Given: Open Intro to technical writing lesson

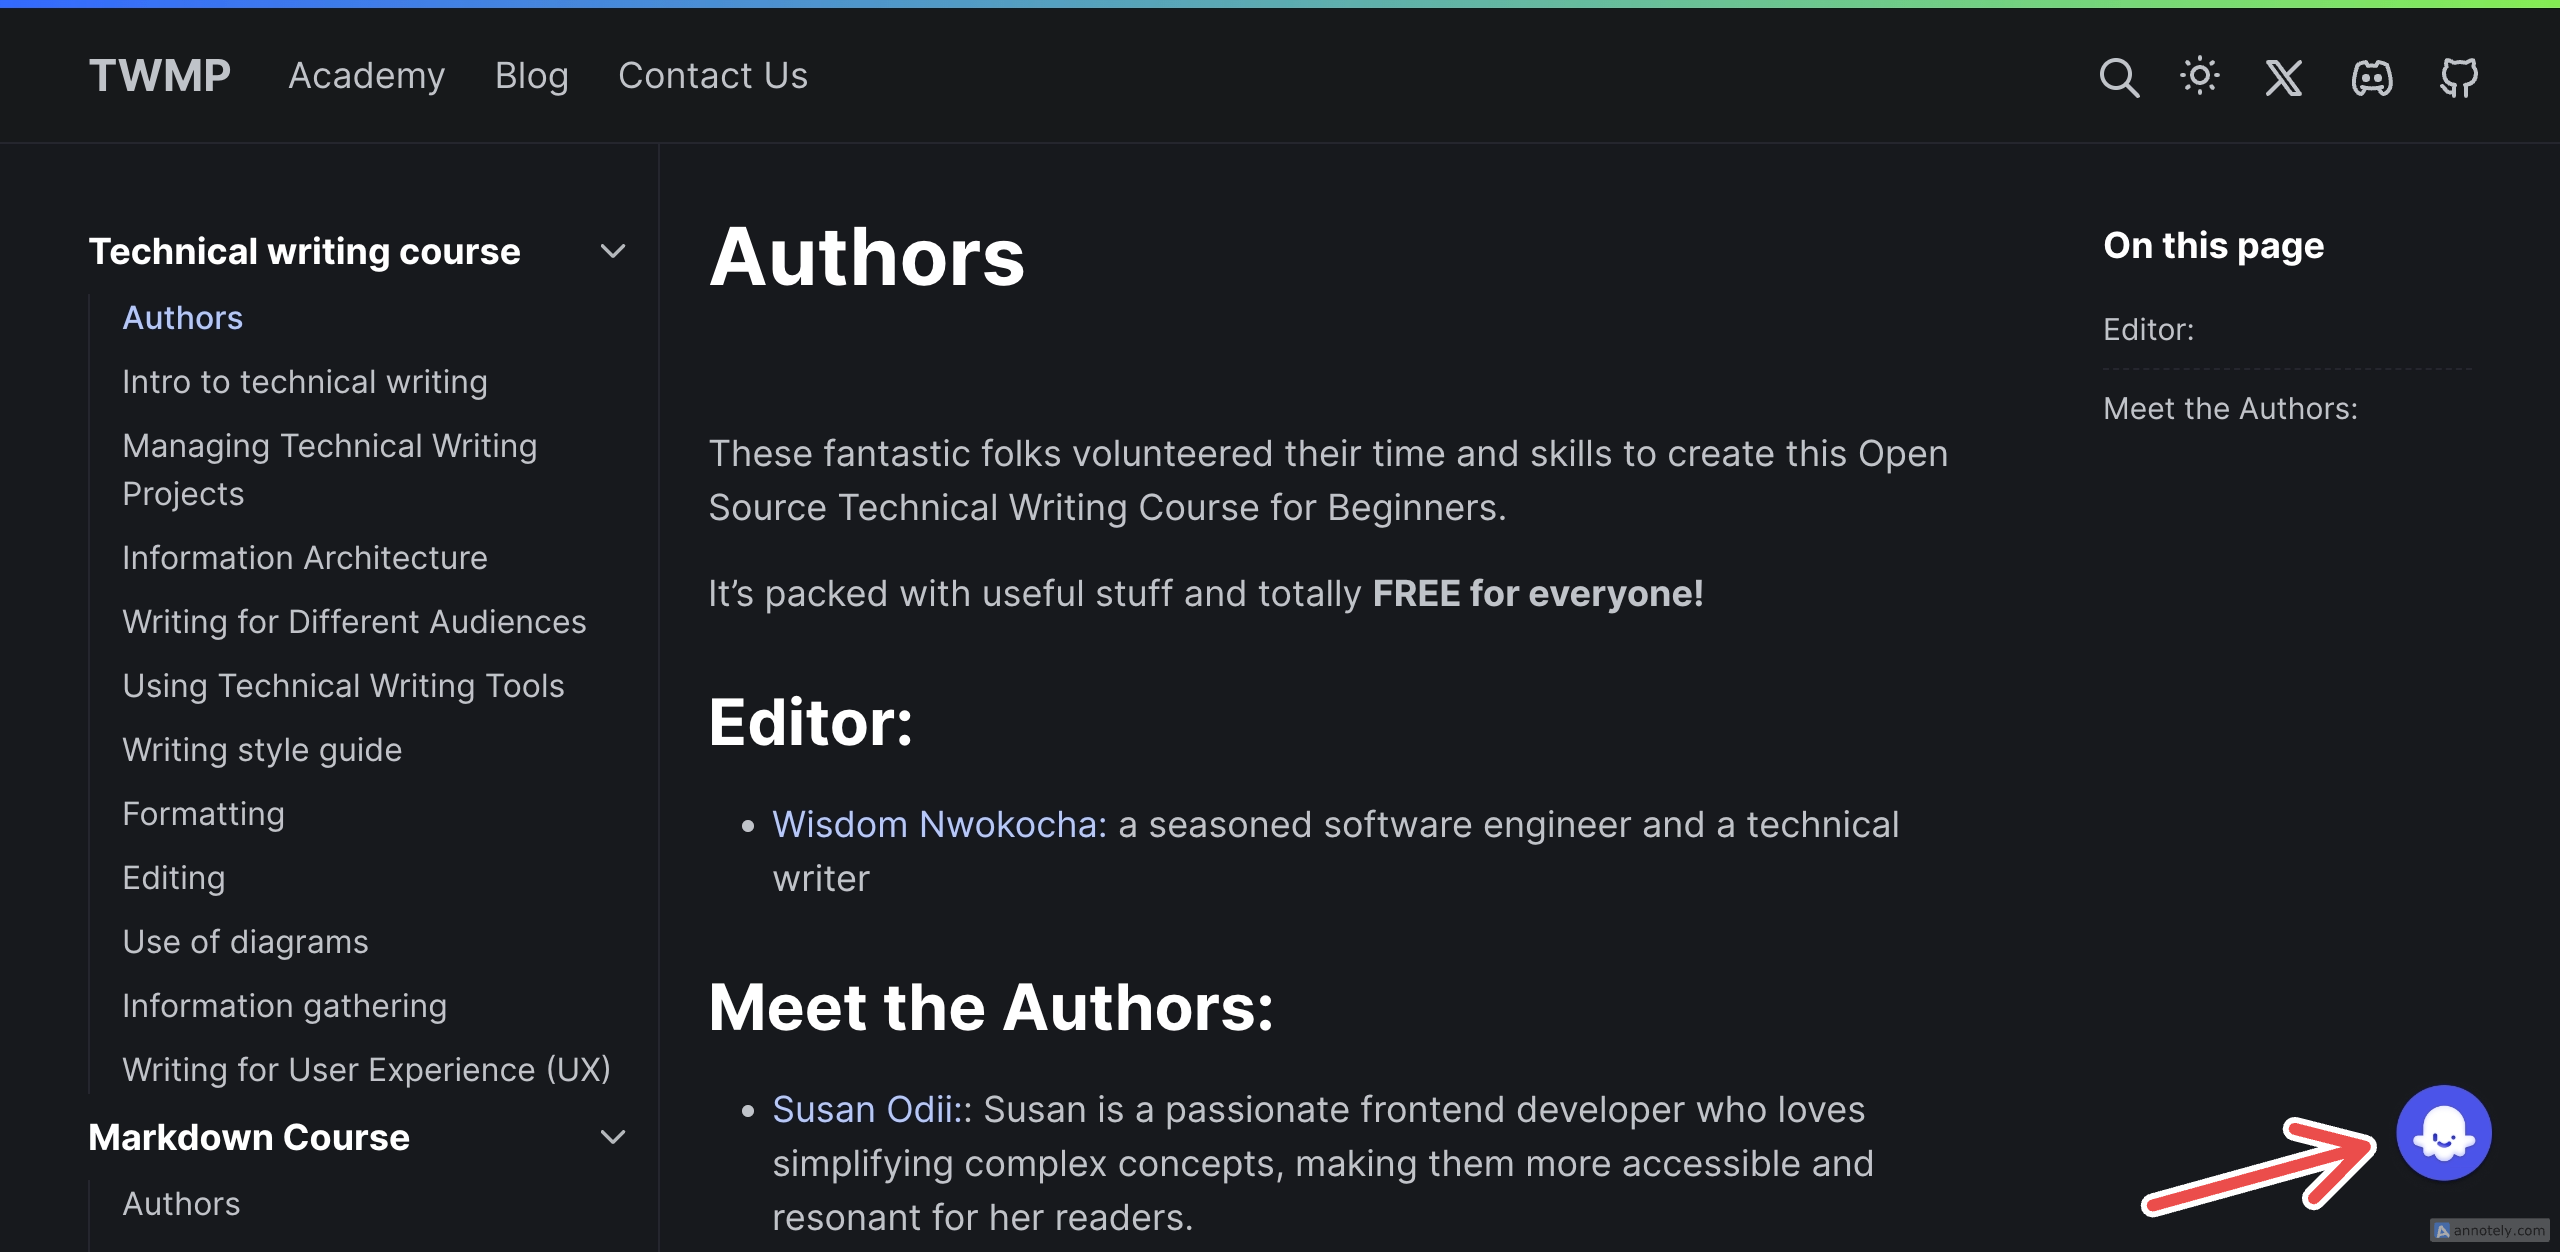Looking at the screenshot, I should tap(305, 382).
